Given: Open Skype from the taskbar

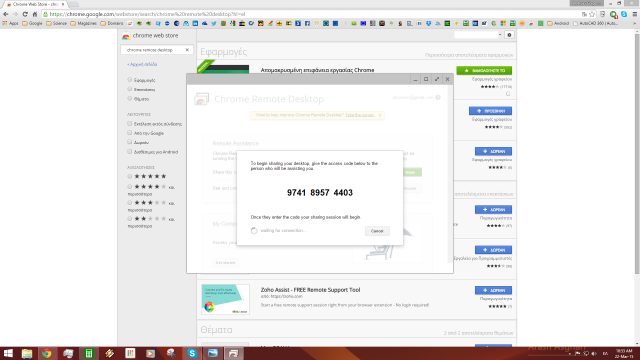Looking at the screenshot, I should click(192, 353).
